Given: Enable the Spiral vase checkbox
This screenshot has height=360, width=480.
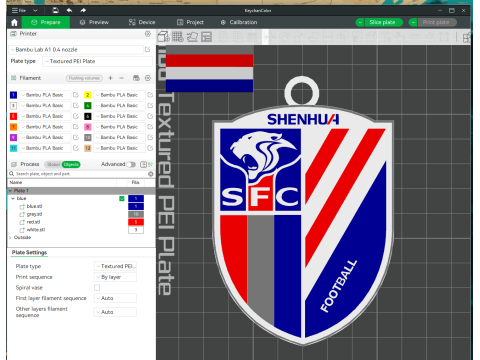Looking at the screenshot, I should (x=97, y=288).
